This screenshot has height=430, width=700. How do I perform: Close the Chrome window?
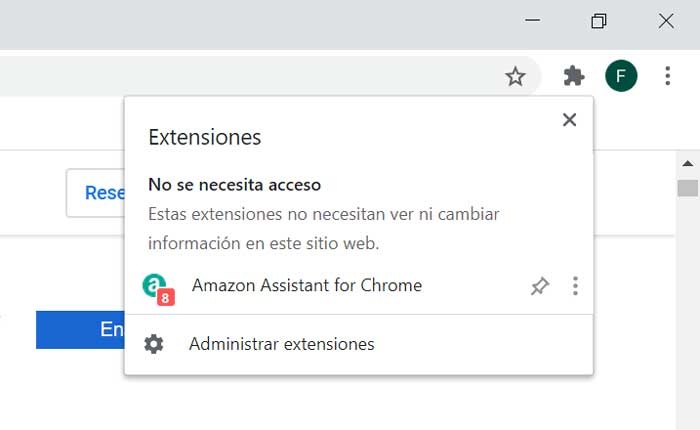666,20
